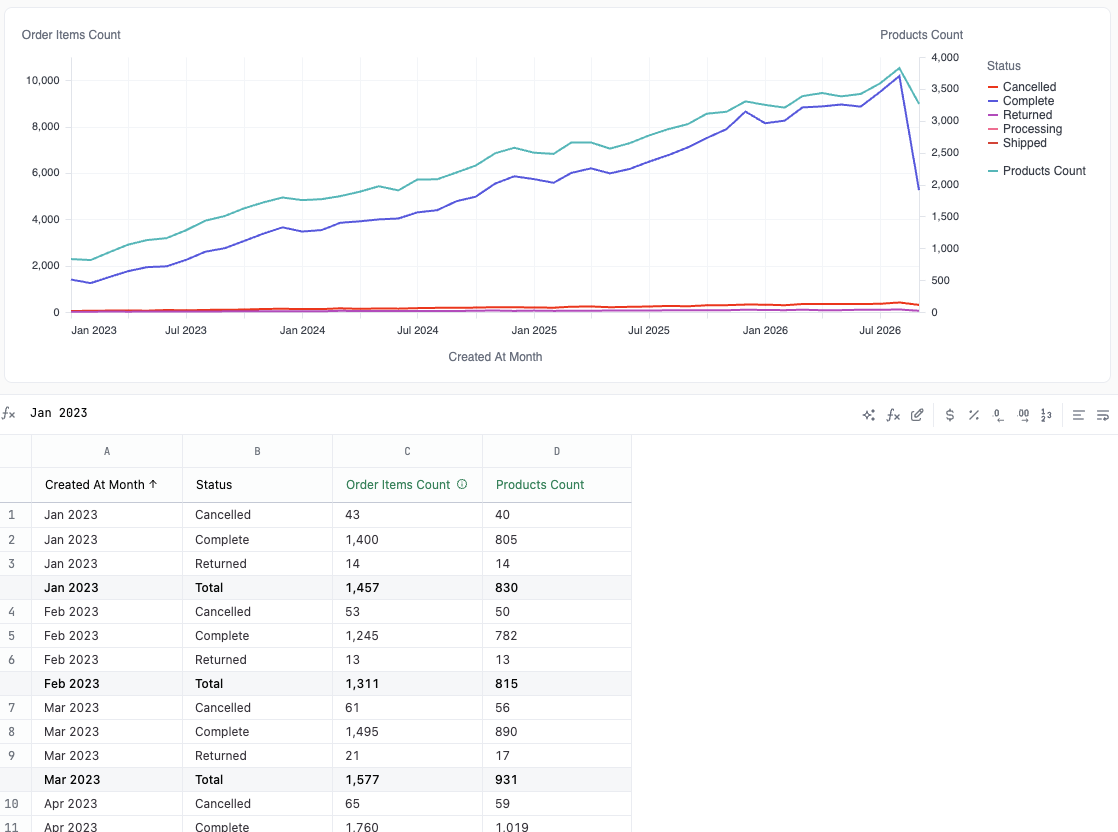Toggle the Shipped series in legend
This screenshot has width=1118, height=832.
(1017, 143)
